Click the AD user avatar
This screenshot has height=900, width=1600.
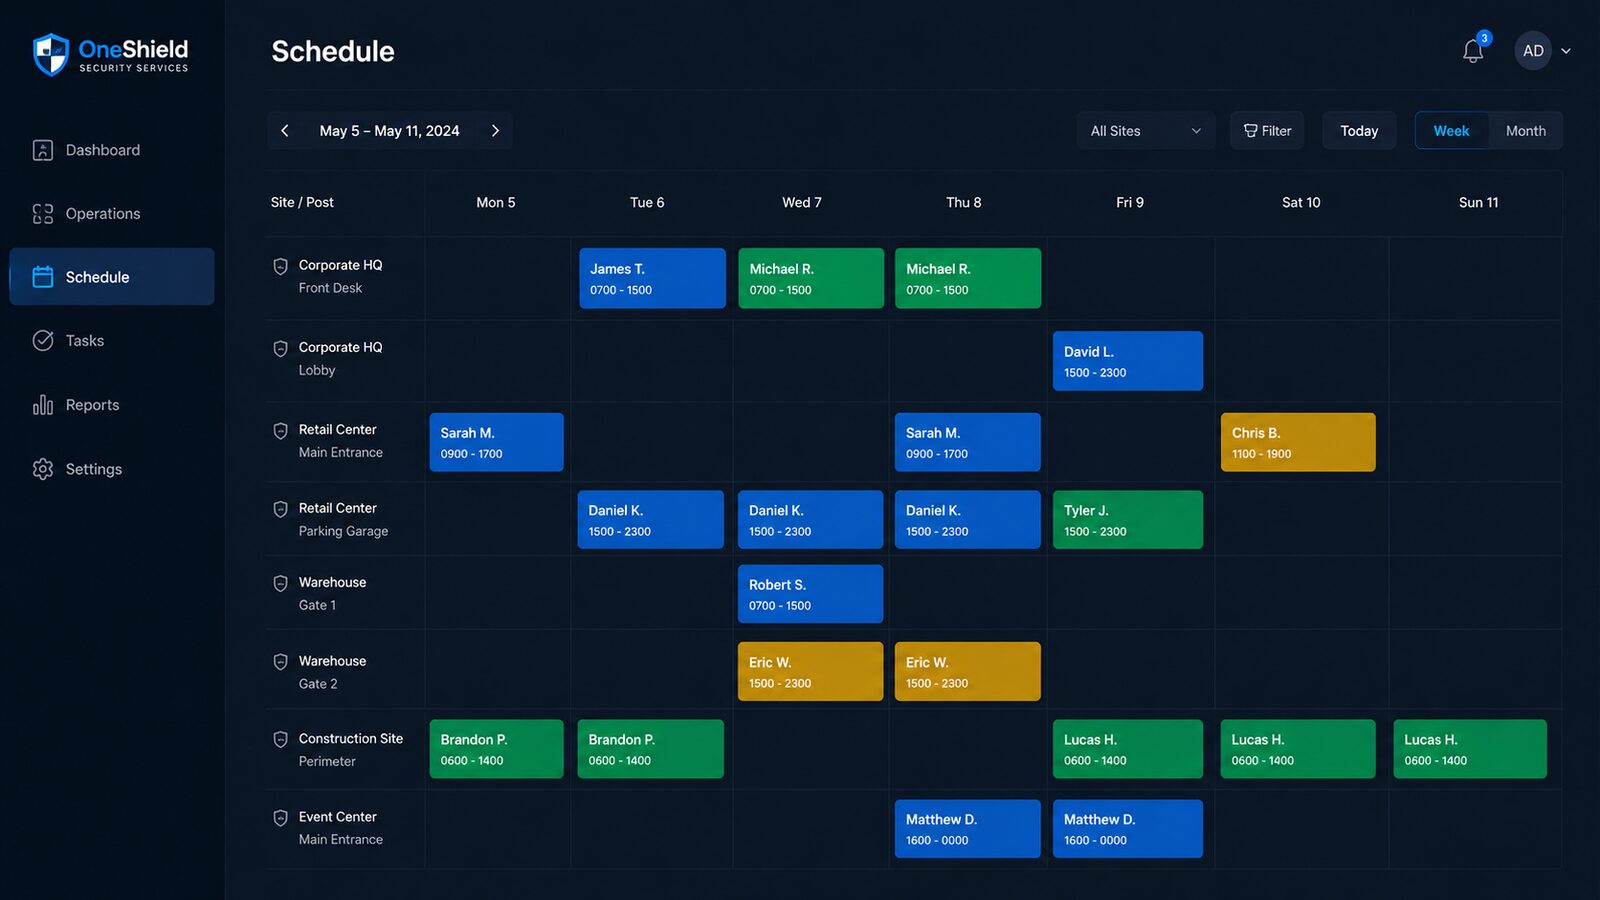1533,51
